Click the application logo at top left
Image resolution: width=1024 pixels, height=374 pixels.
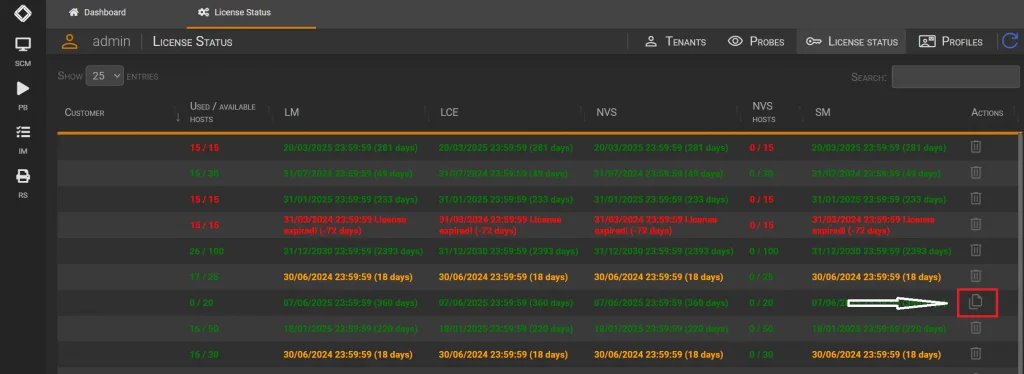pyautogui.click(x=23, y=12)
